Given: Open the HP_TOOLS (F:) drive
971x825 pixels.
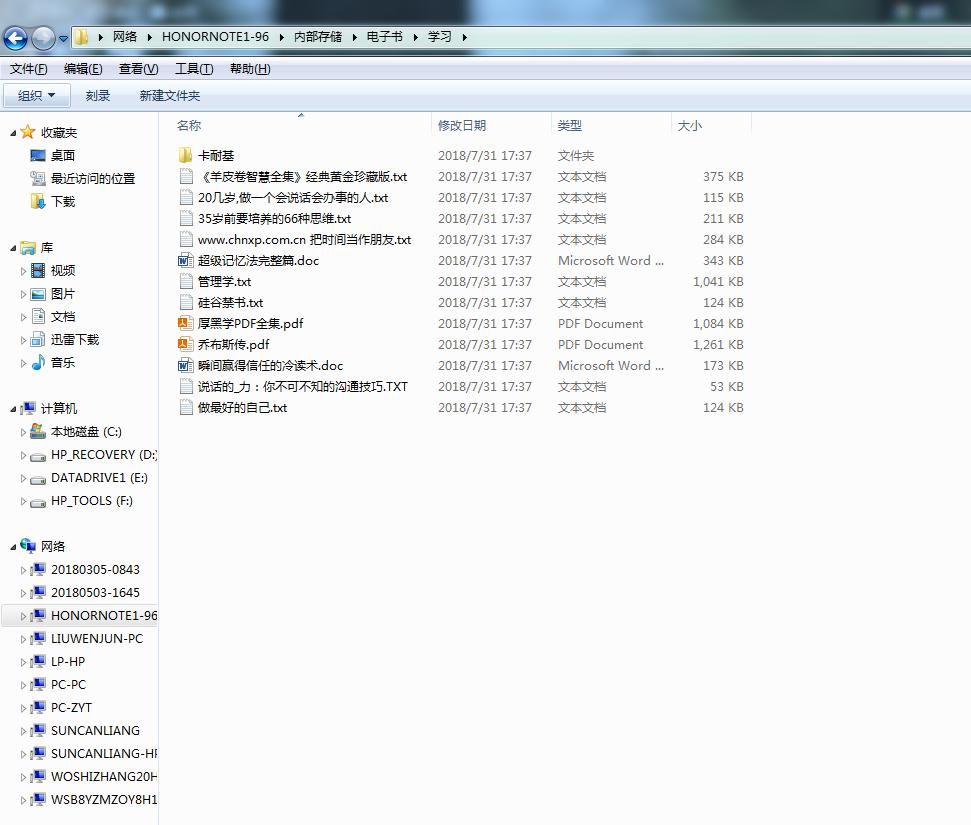Looking at the screenshot, I should coord(92,500).
